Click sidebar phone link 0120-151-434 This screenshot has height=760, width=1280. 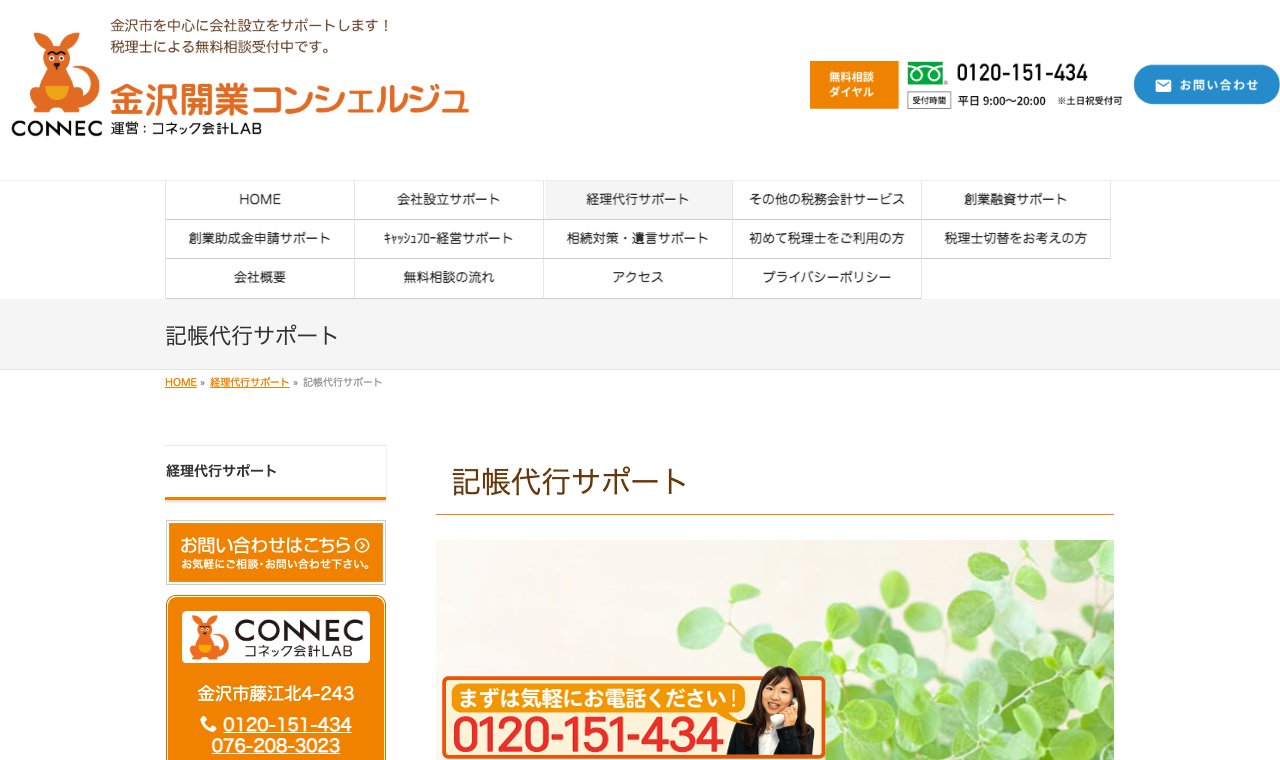(287, 725)
